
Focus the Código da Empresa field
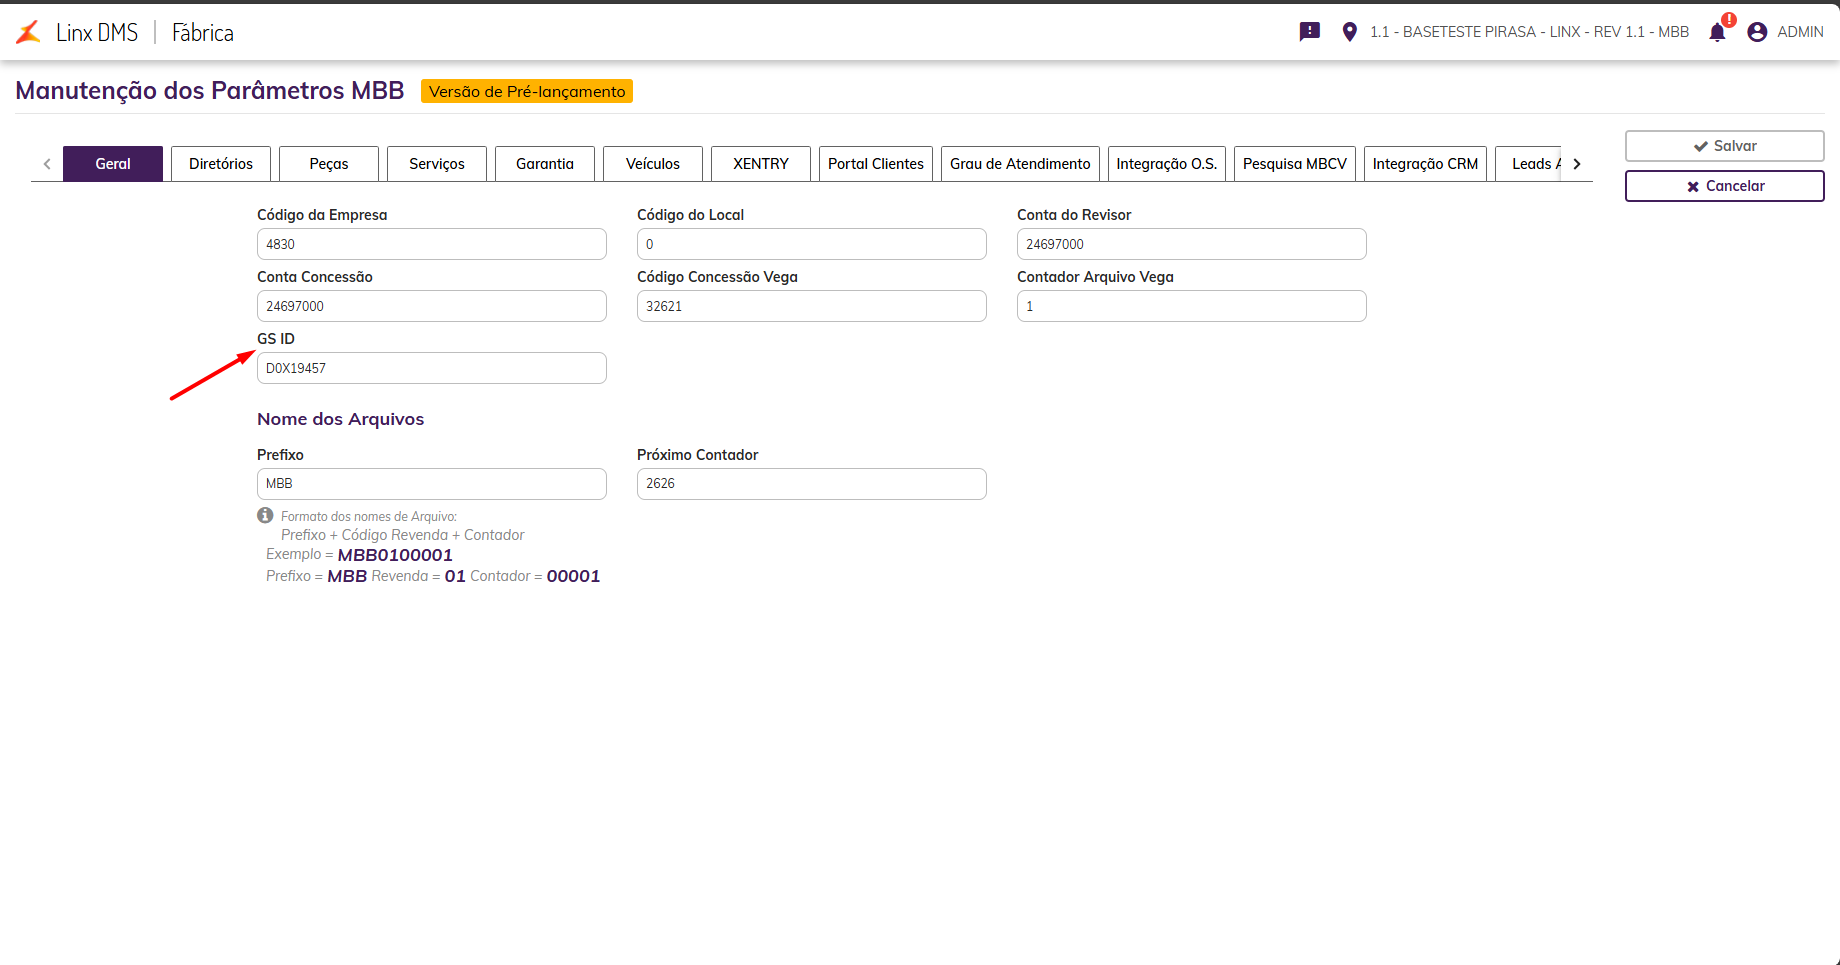[432, 244]
